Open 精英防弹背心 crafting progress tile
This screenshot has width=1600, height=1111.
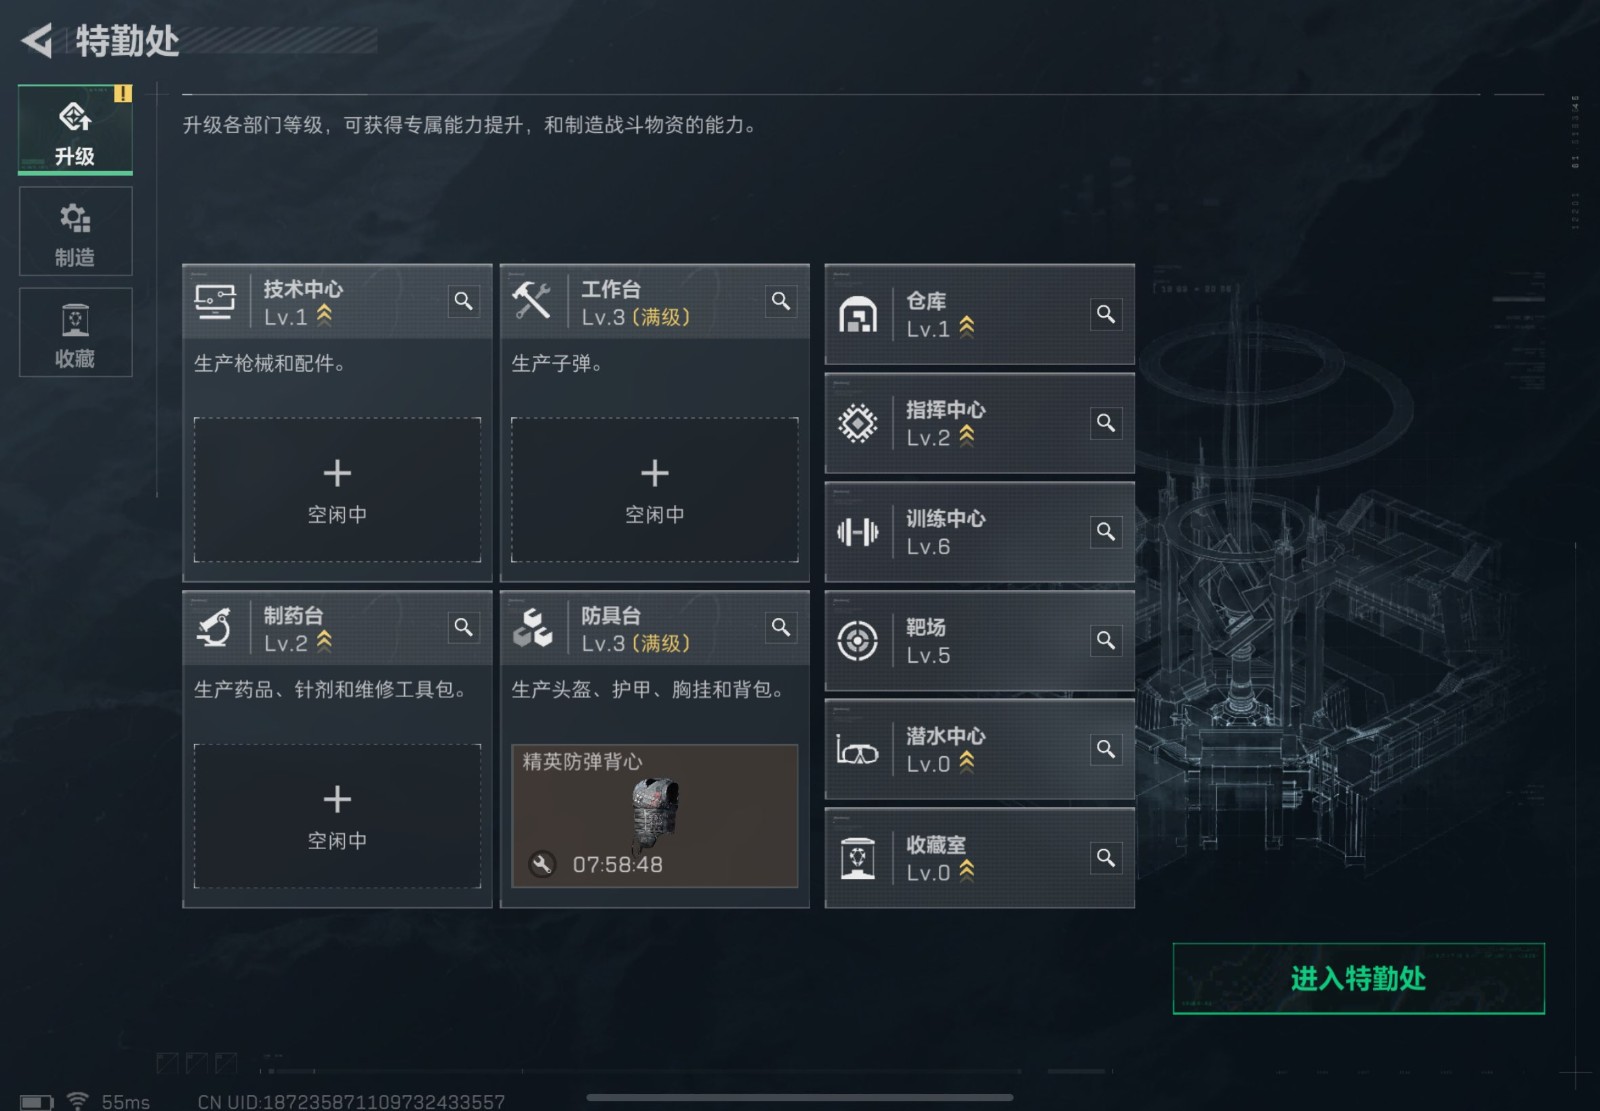tap(655, 816)
